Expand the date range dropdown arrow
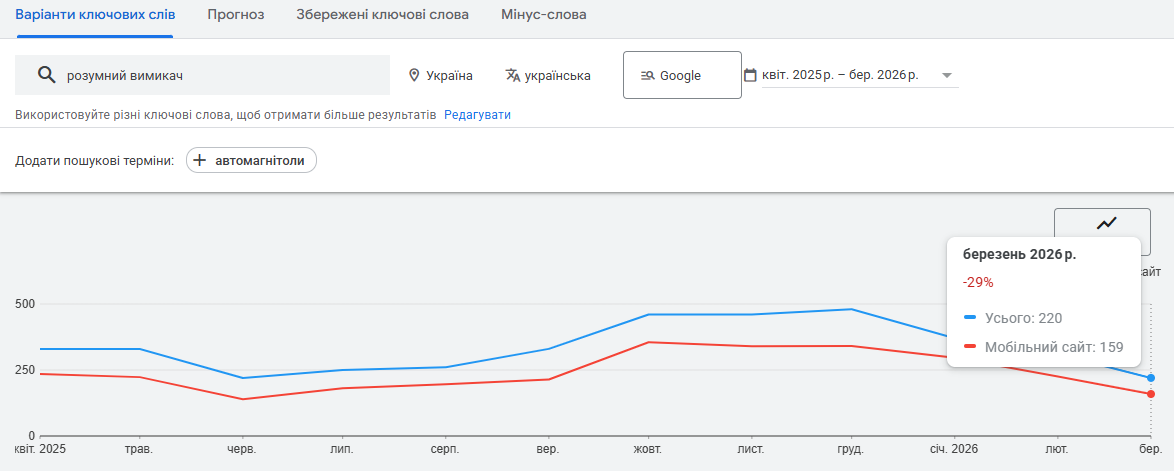The height and width of the screenshot is (471, 1174). pos(946,75)
